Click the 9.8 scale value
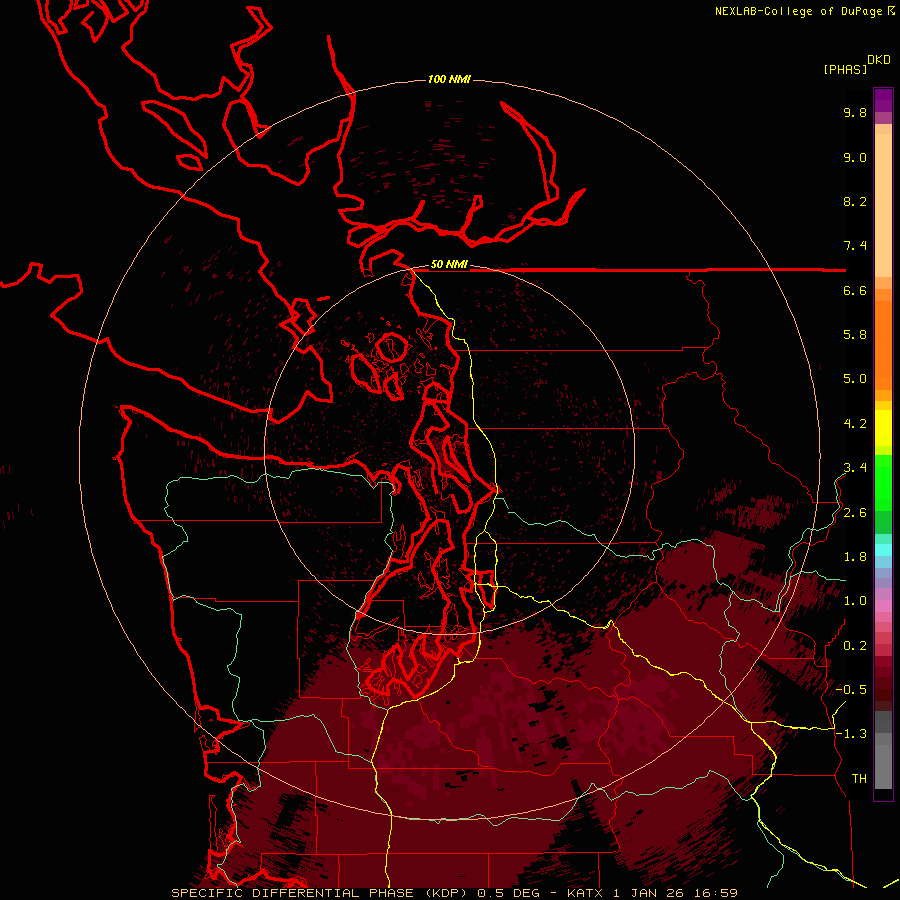The width and height of the screenshot is (900, 900). tap(855, 113)
